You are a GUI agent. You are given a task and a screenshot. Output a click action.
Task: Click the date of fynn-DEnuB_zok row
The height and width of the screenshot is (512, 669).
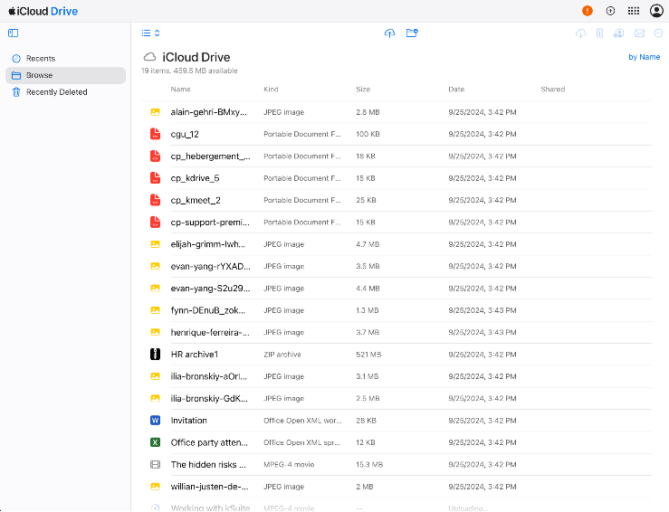pyautogui.click(x=482, y=311)
